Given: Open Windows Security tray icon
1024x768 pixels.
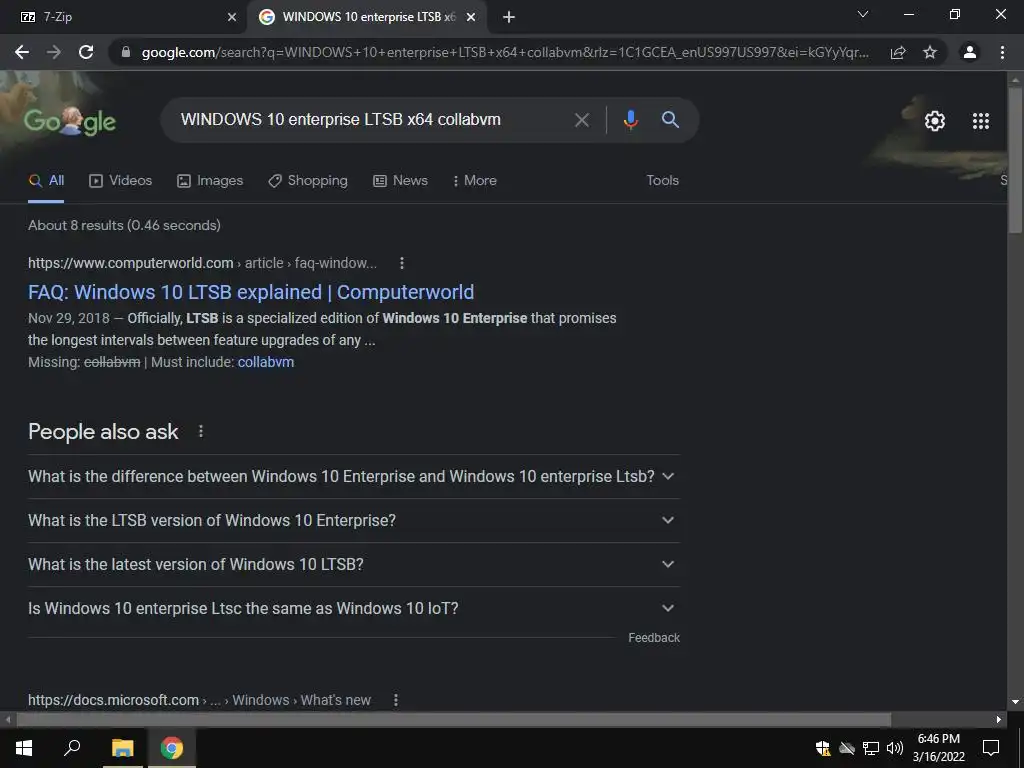Looking at the screenshot, I should 823,748.
